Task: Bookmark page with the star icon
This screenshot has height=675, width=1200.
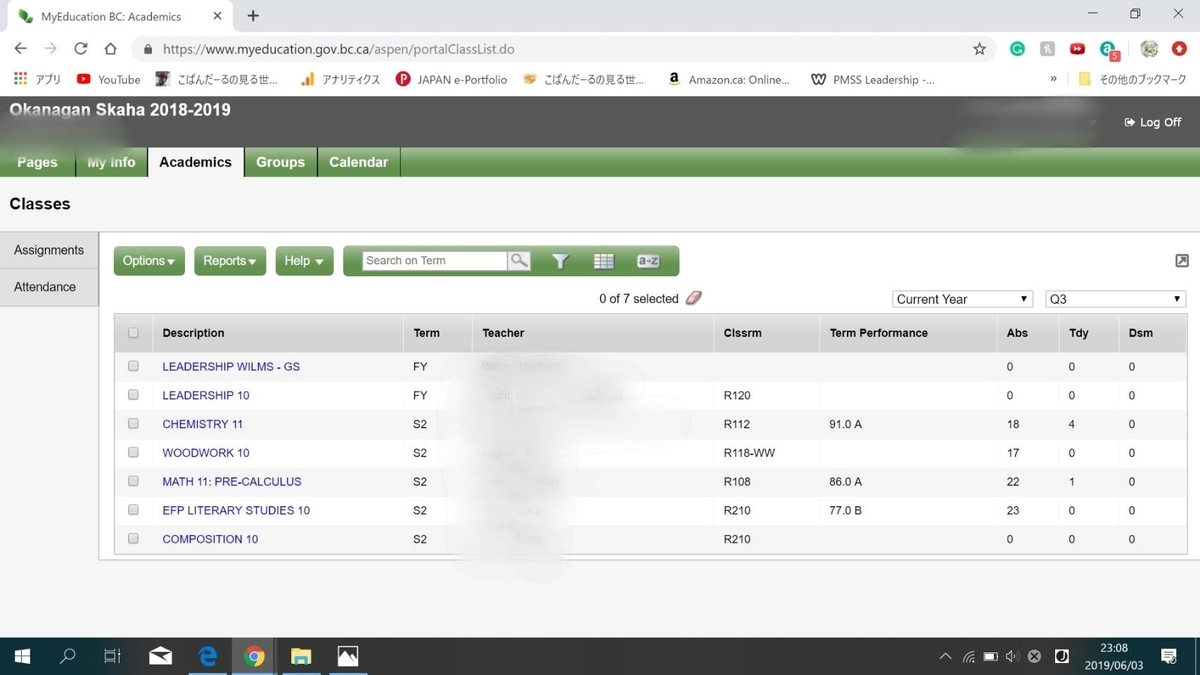Action: (980, 48)
